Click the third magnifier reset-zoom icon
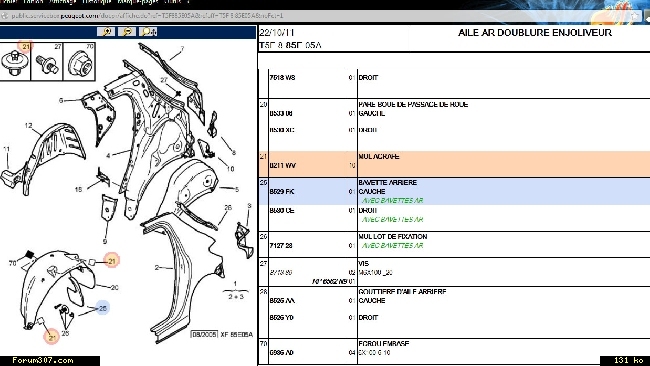 point(148,32)
